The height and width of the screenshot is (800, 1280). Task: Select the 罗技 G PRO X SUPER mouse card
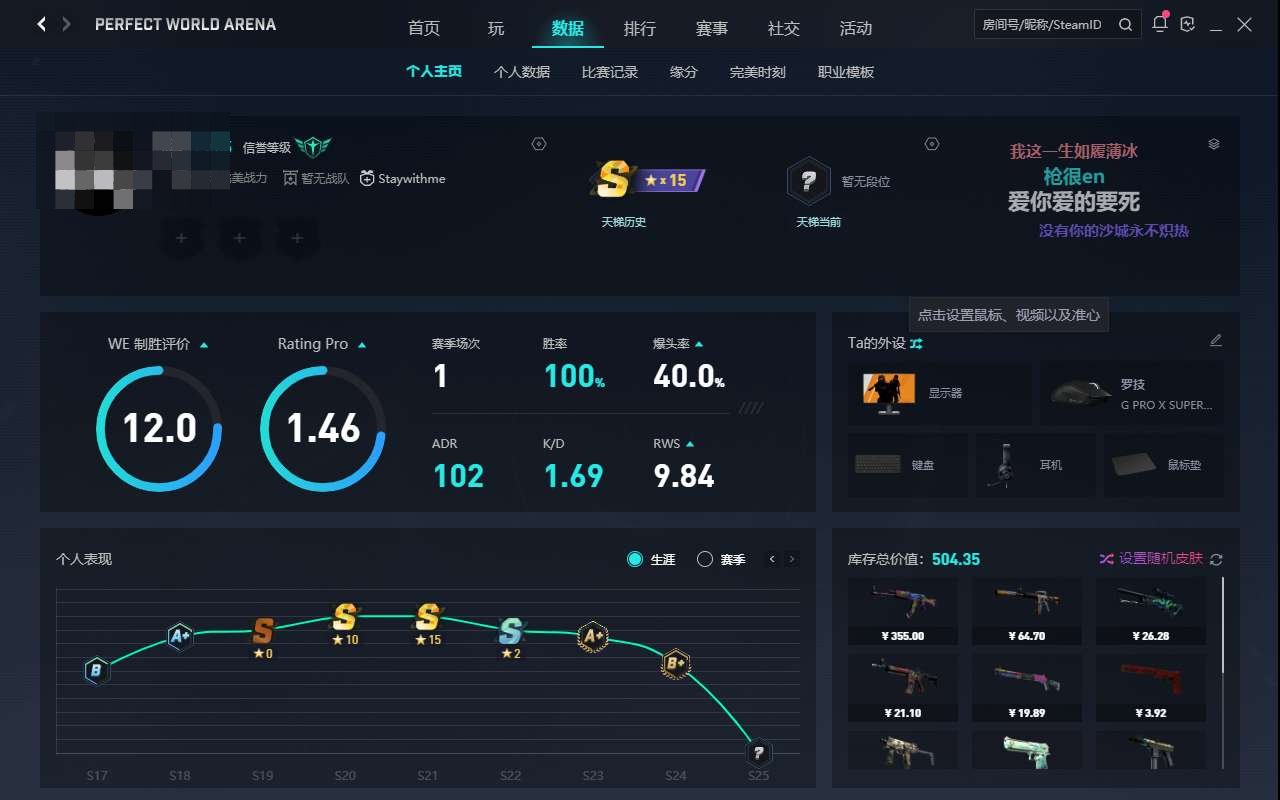point(1132,394)
